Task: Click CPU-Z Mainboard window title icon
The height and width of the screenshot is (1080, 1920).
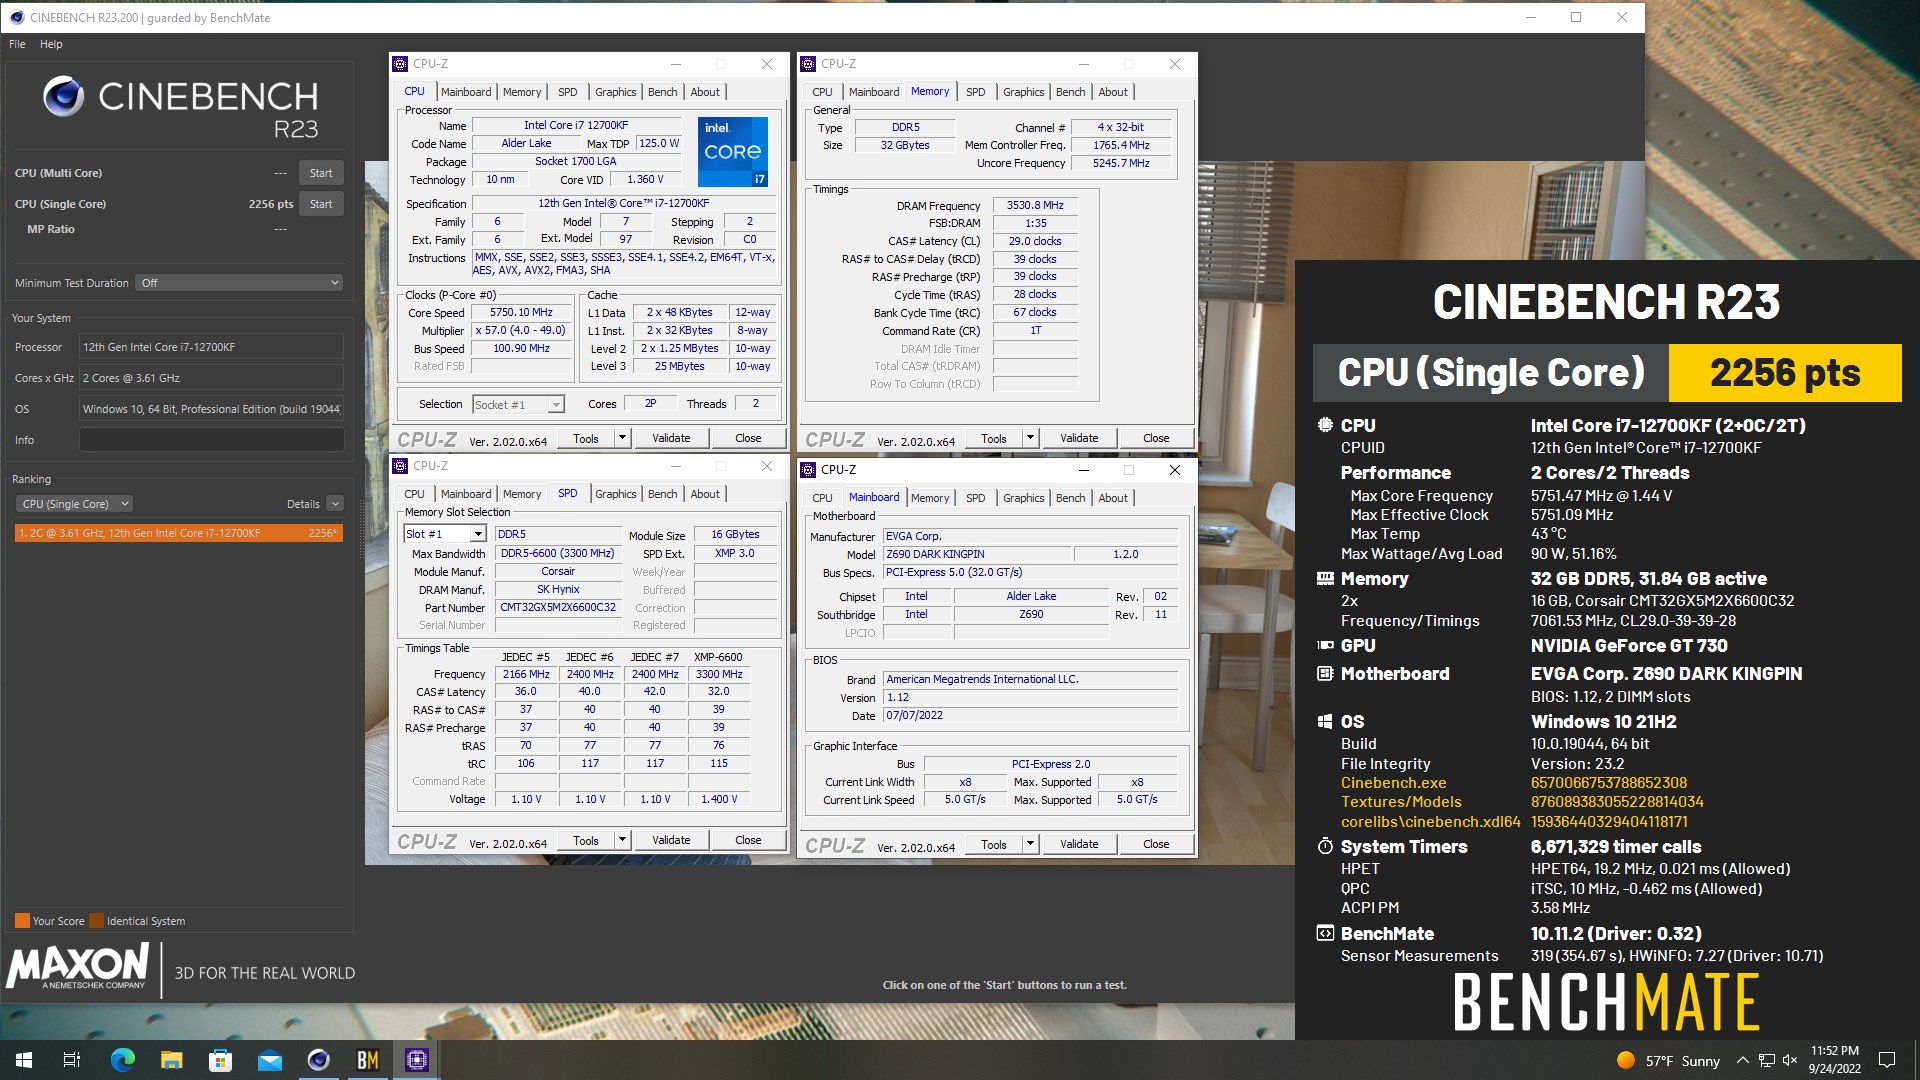Action: pos(808,469)
